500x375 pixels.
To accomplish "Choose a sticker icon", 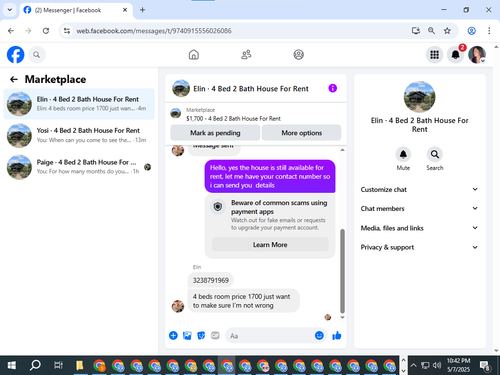I will point(201,335).
